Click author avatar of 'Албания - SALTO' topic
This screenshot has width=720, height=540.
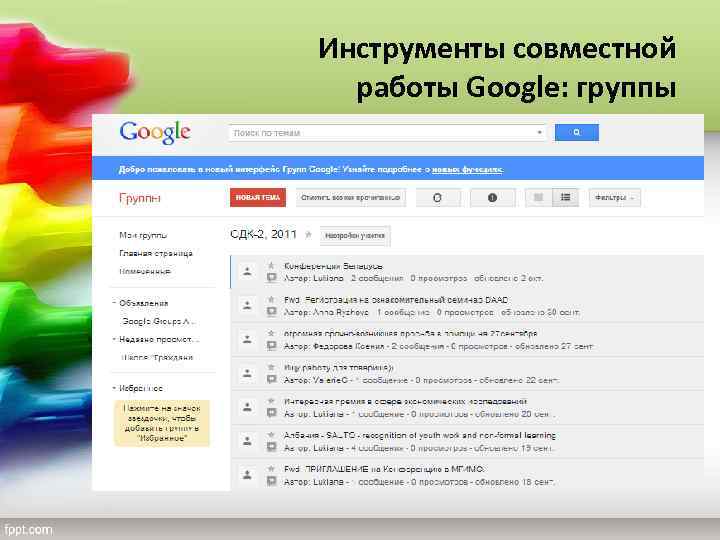247,441
